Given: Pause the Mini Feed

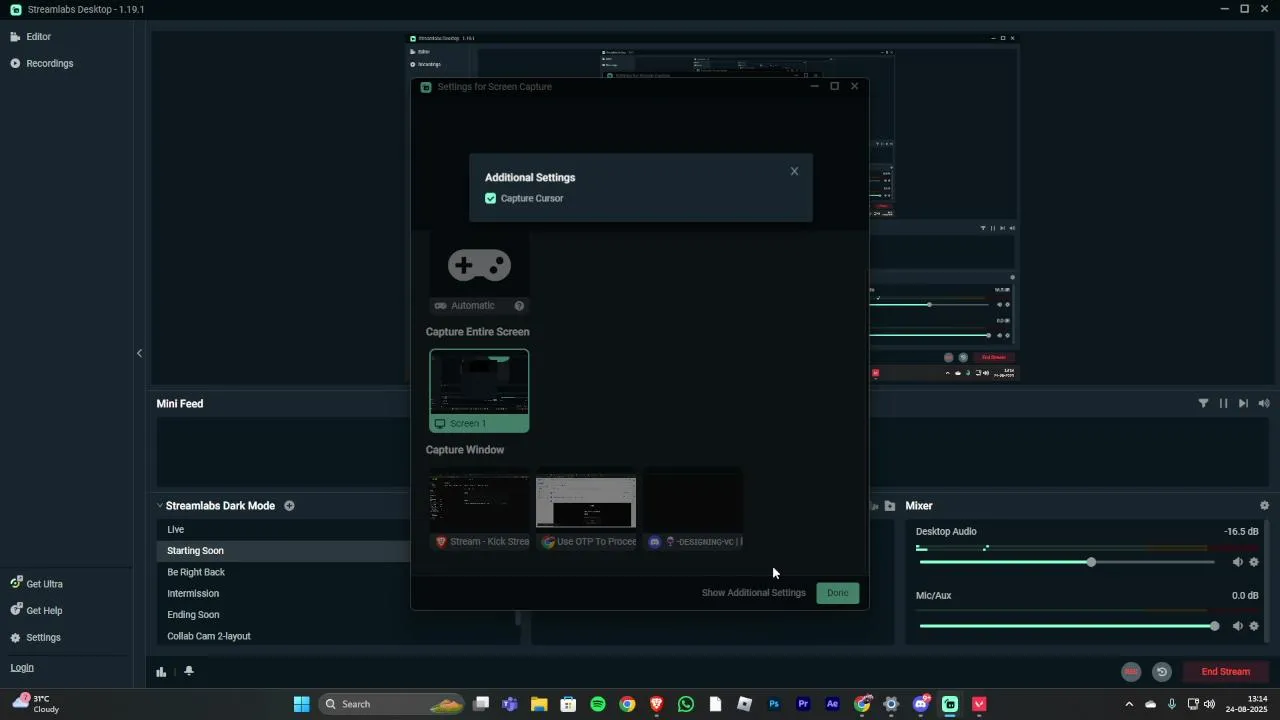Looking at the screenshot, I should [x=1223, y=404].
